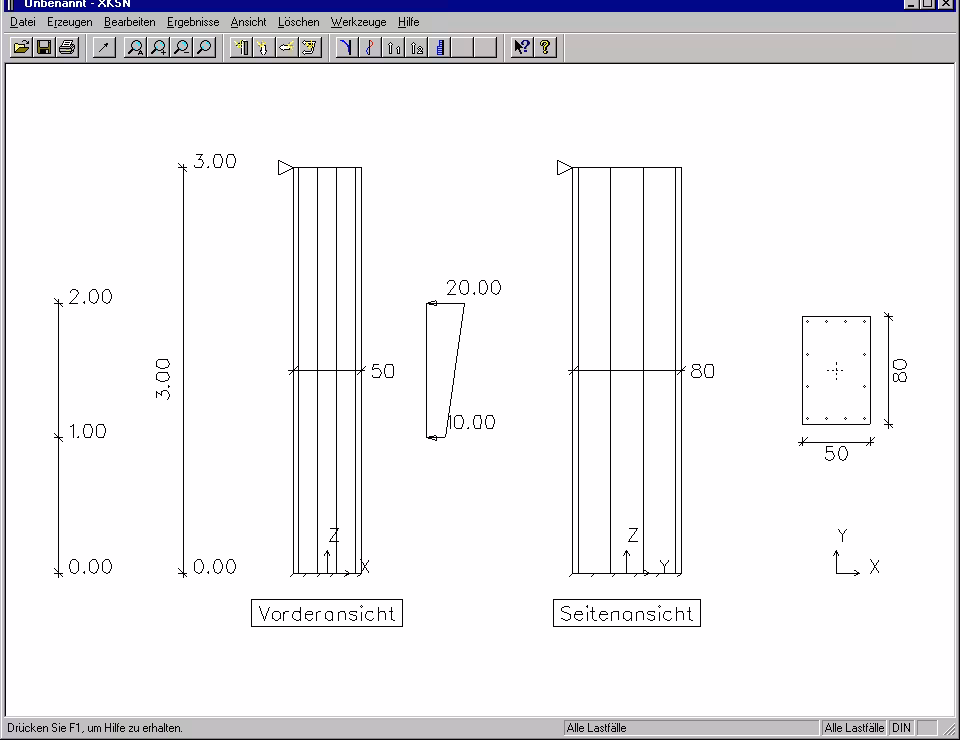
Task: Click the cross-section rectangle drawing
Action: 836,371
